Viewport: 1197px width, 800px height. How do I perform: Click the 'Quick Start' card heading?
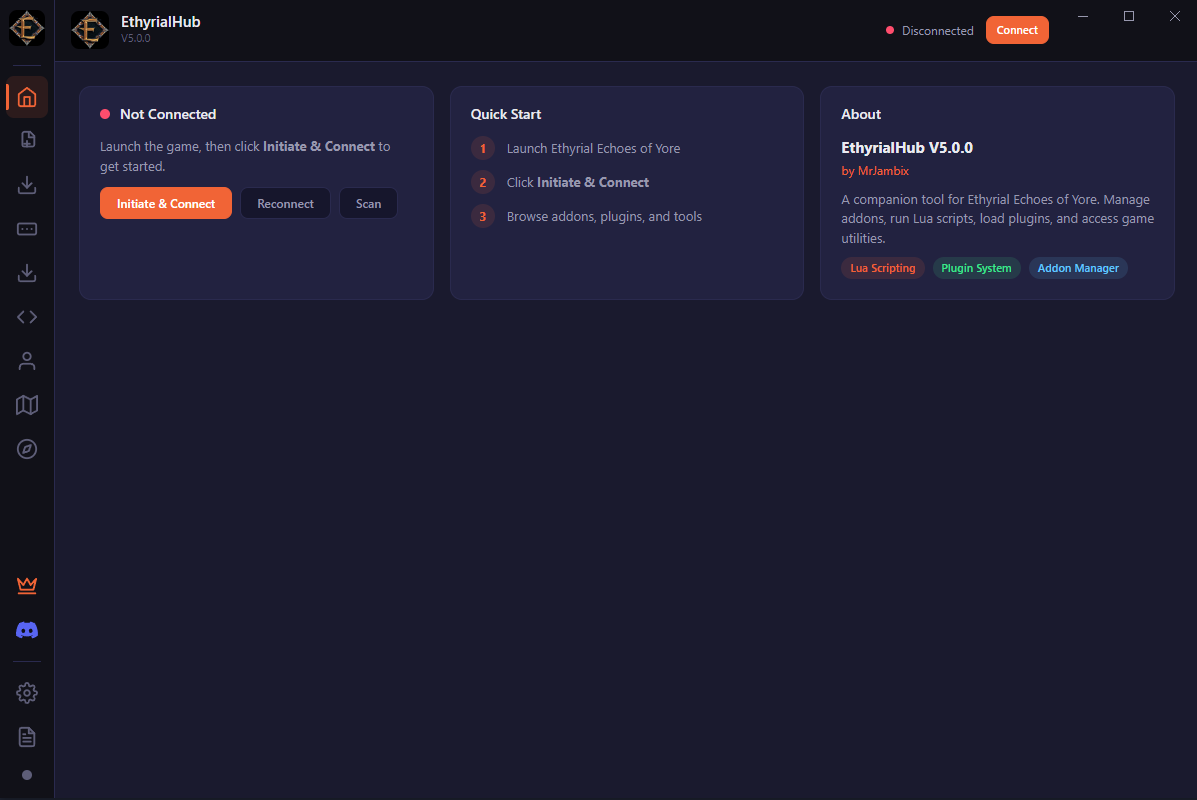(505, 114)
